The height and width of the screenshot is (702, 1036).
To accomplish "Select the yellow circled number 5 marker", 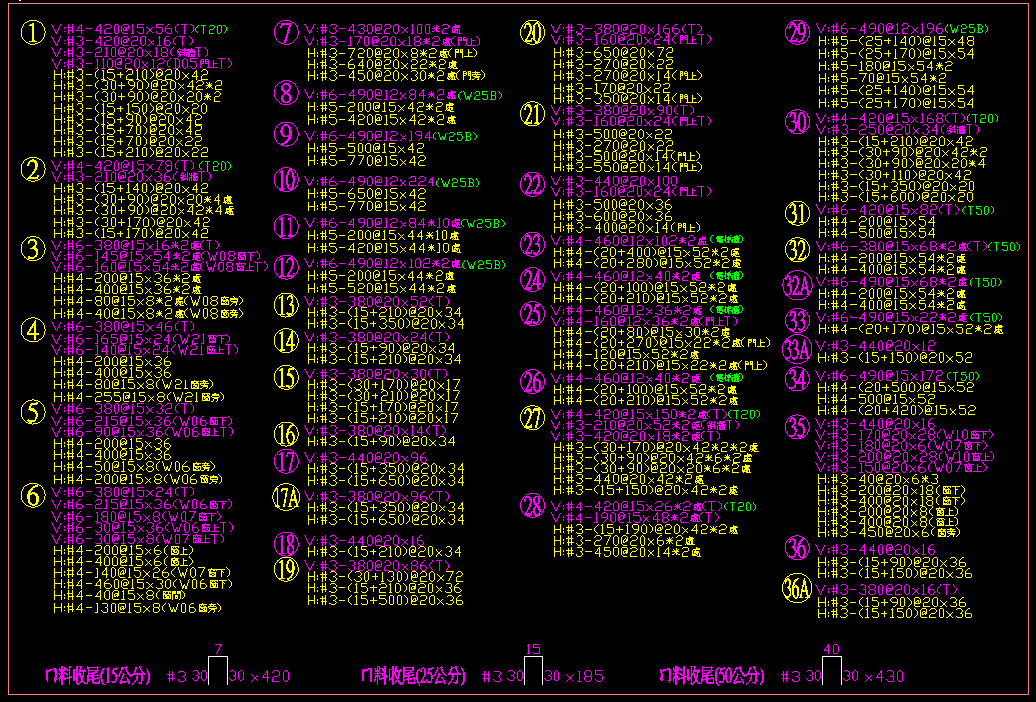I will (x=34, y=412).
